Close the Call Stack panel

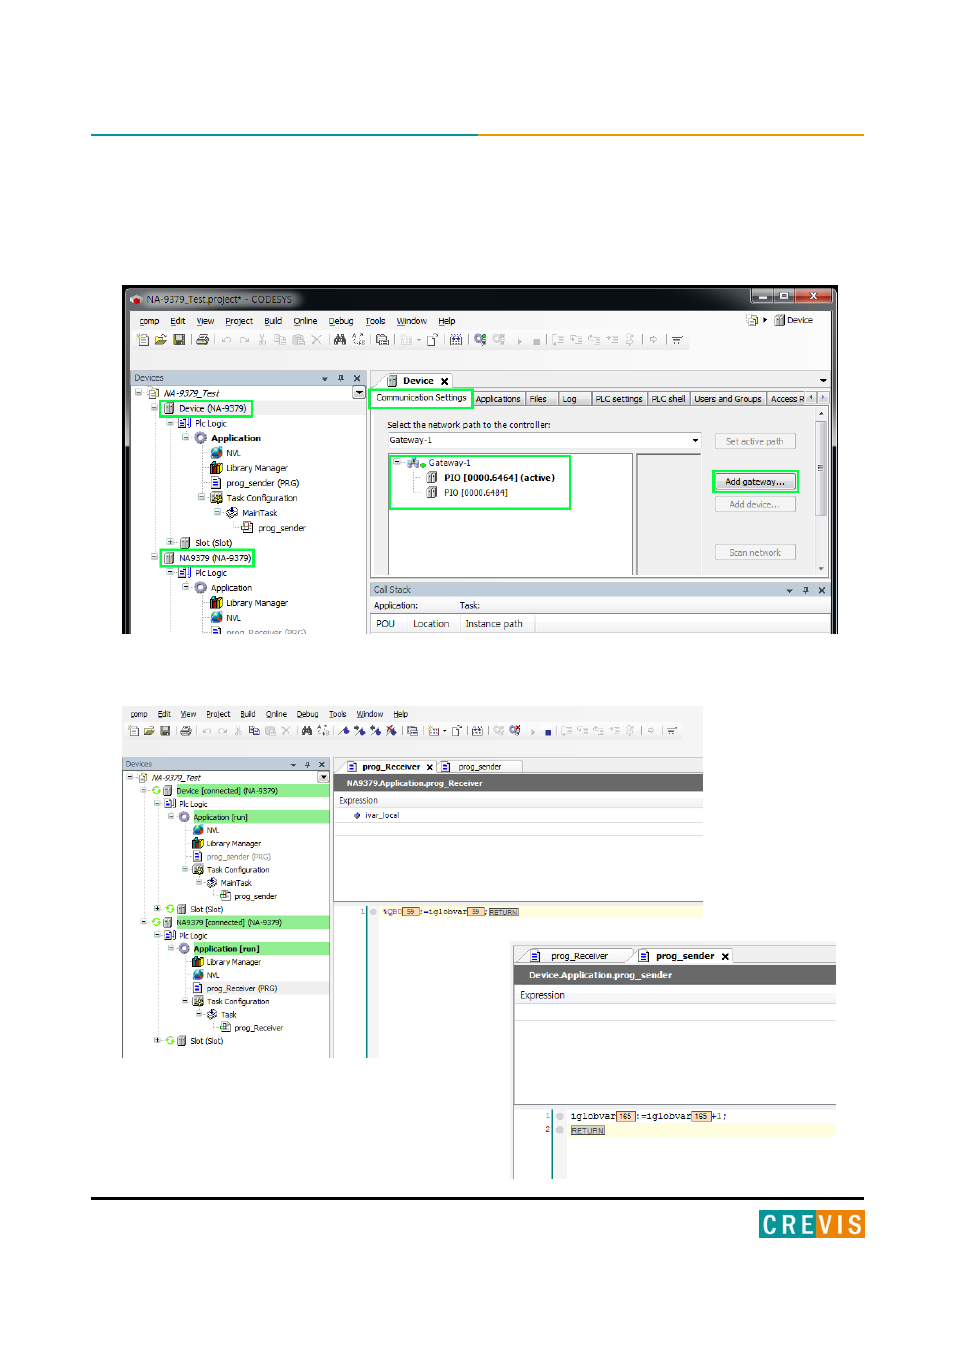822,590
